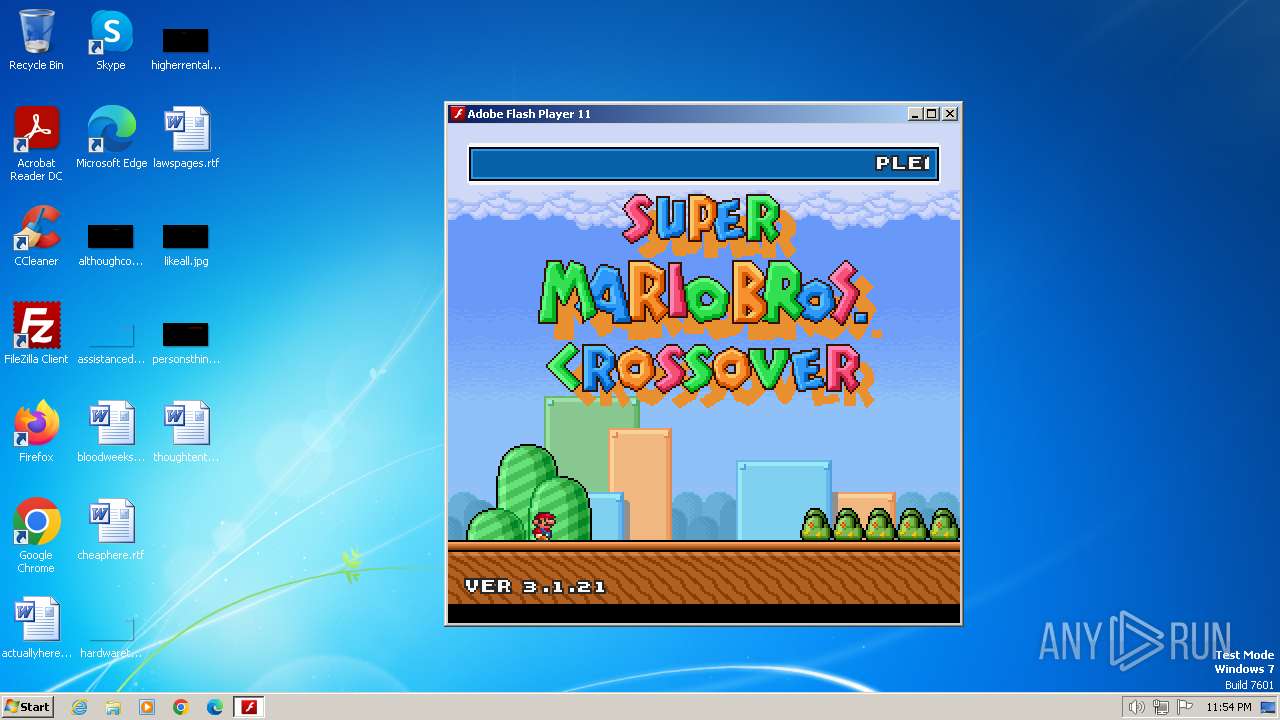Select the hardwareth desktop file

(111, 638)
